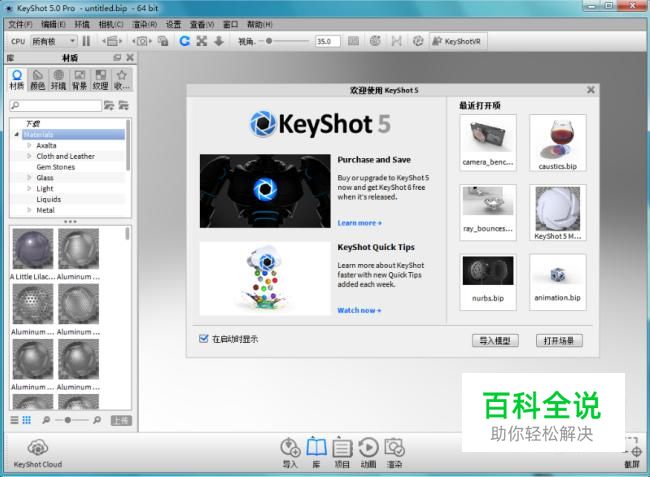
Task: Switch to the Environments (环境) library tab
Action: [58, 80]
